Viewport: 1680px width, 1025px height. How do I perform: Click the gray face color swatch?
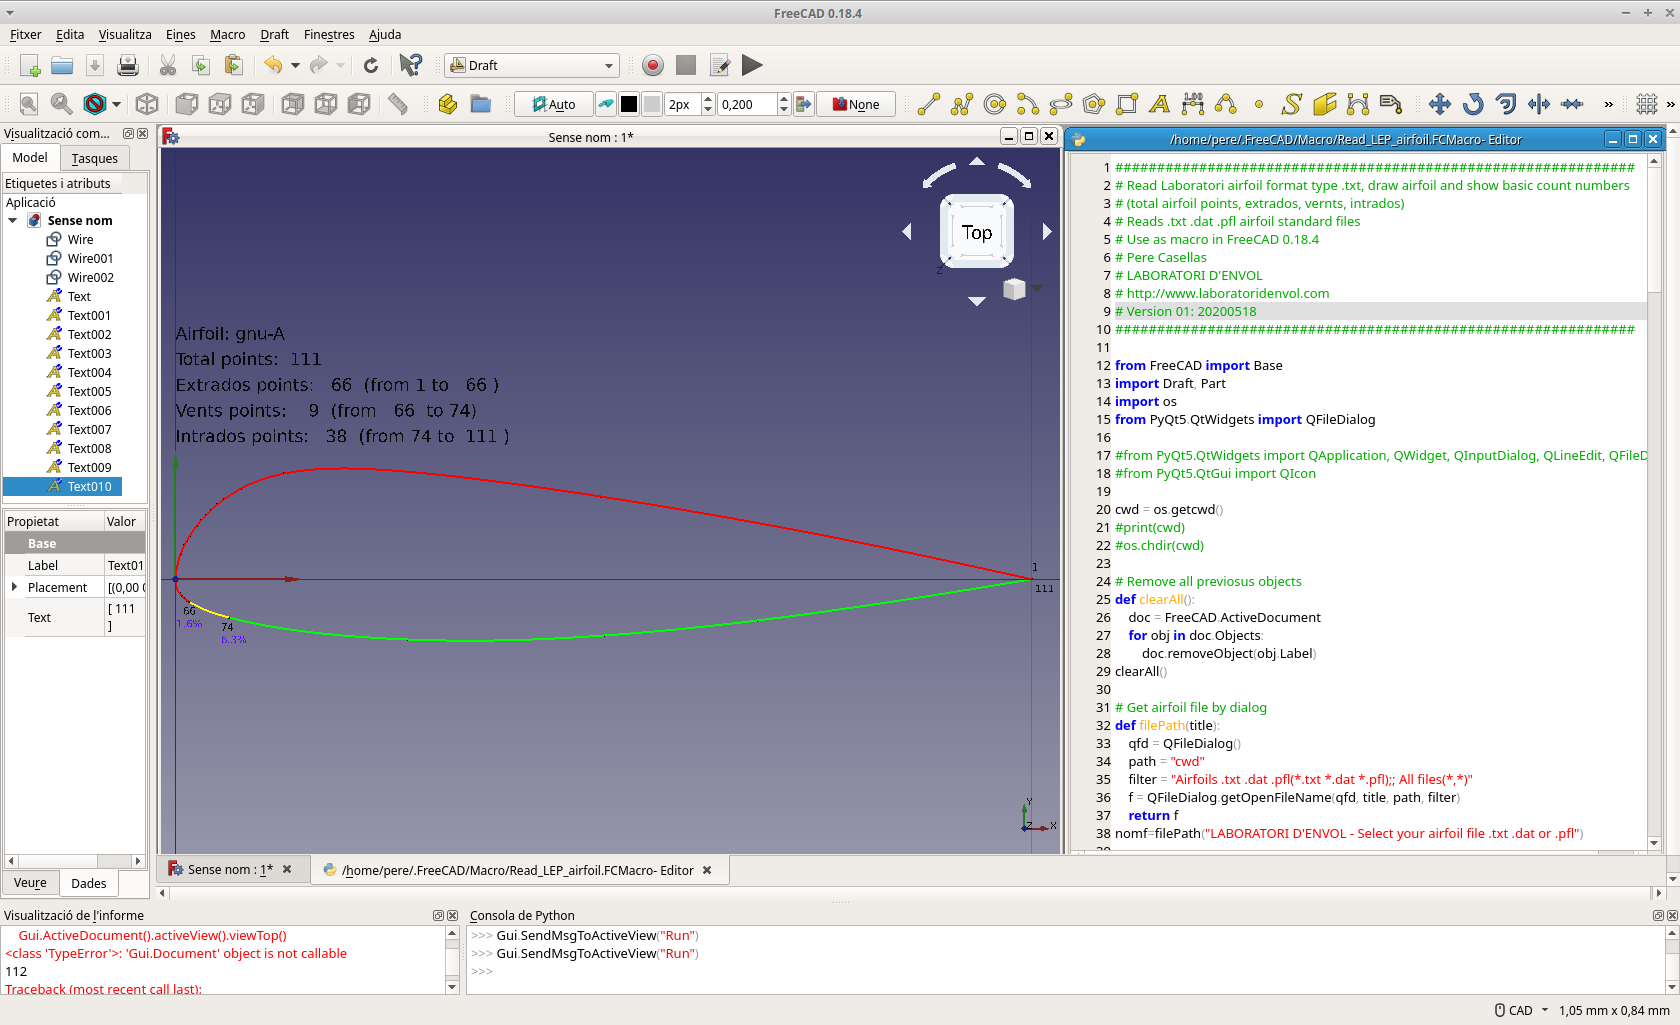(x=652, y=104)
